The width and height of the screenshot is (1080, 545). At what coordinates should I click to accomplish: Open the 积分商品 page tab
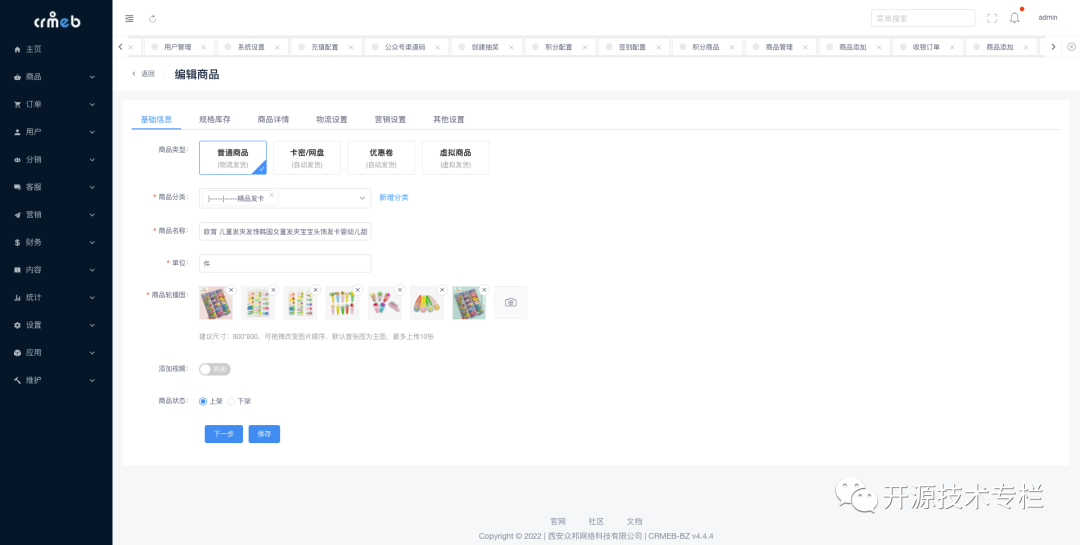click(x=706, y=48)
